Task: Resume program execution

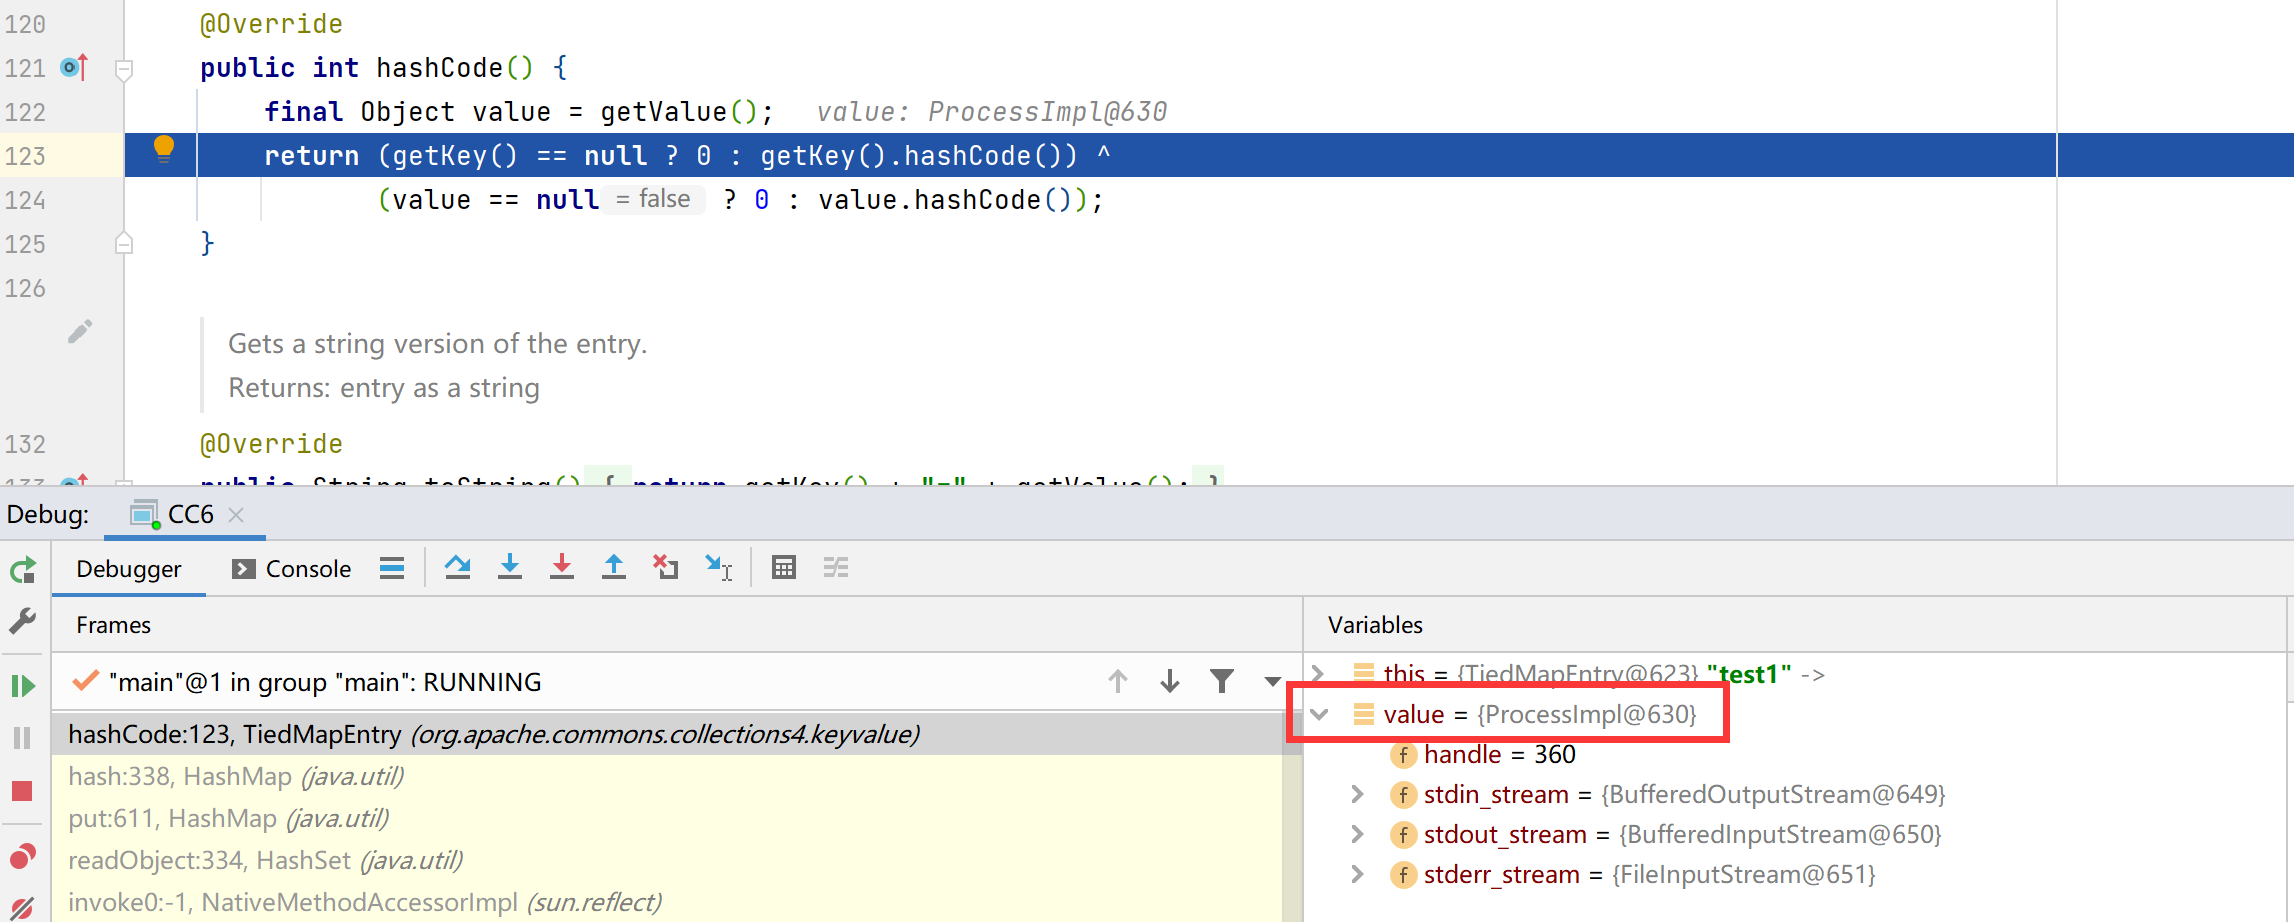Action: (x=23, y=686)
